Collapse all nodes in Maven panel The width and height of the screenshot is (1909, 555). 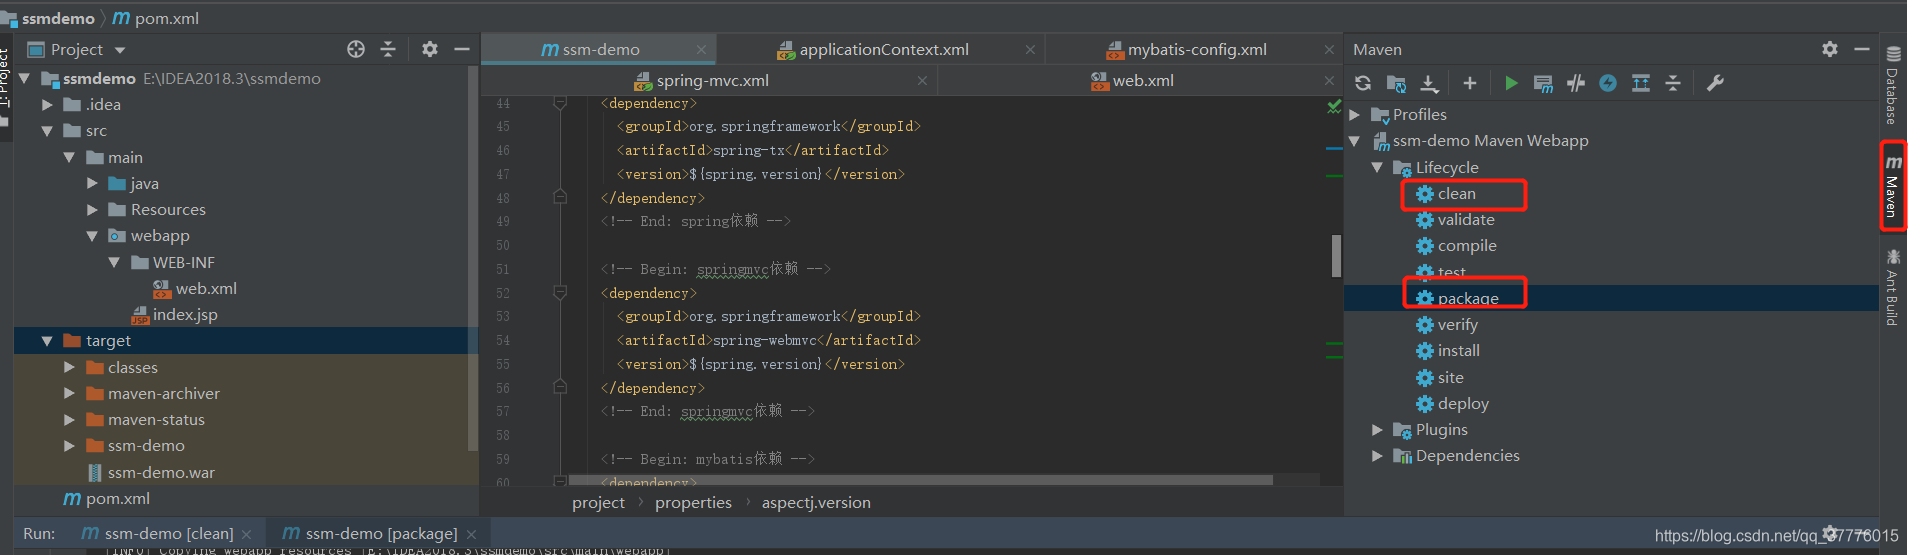1673,83
